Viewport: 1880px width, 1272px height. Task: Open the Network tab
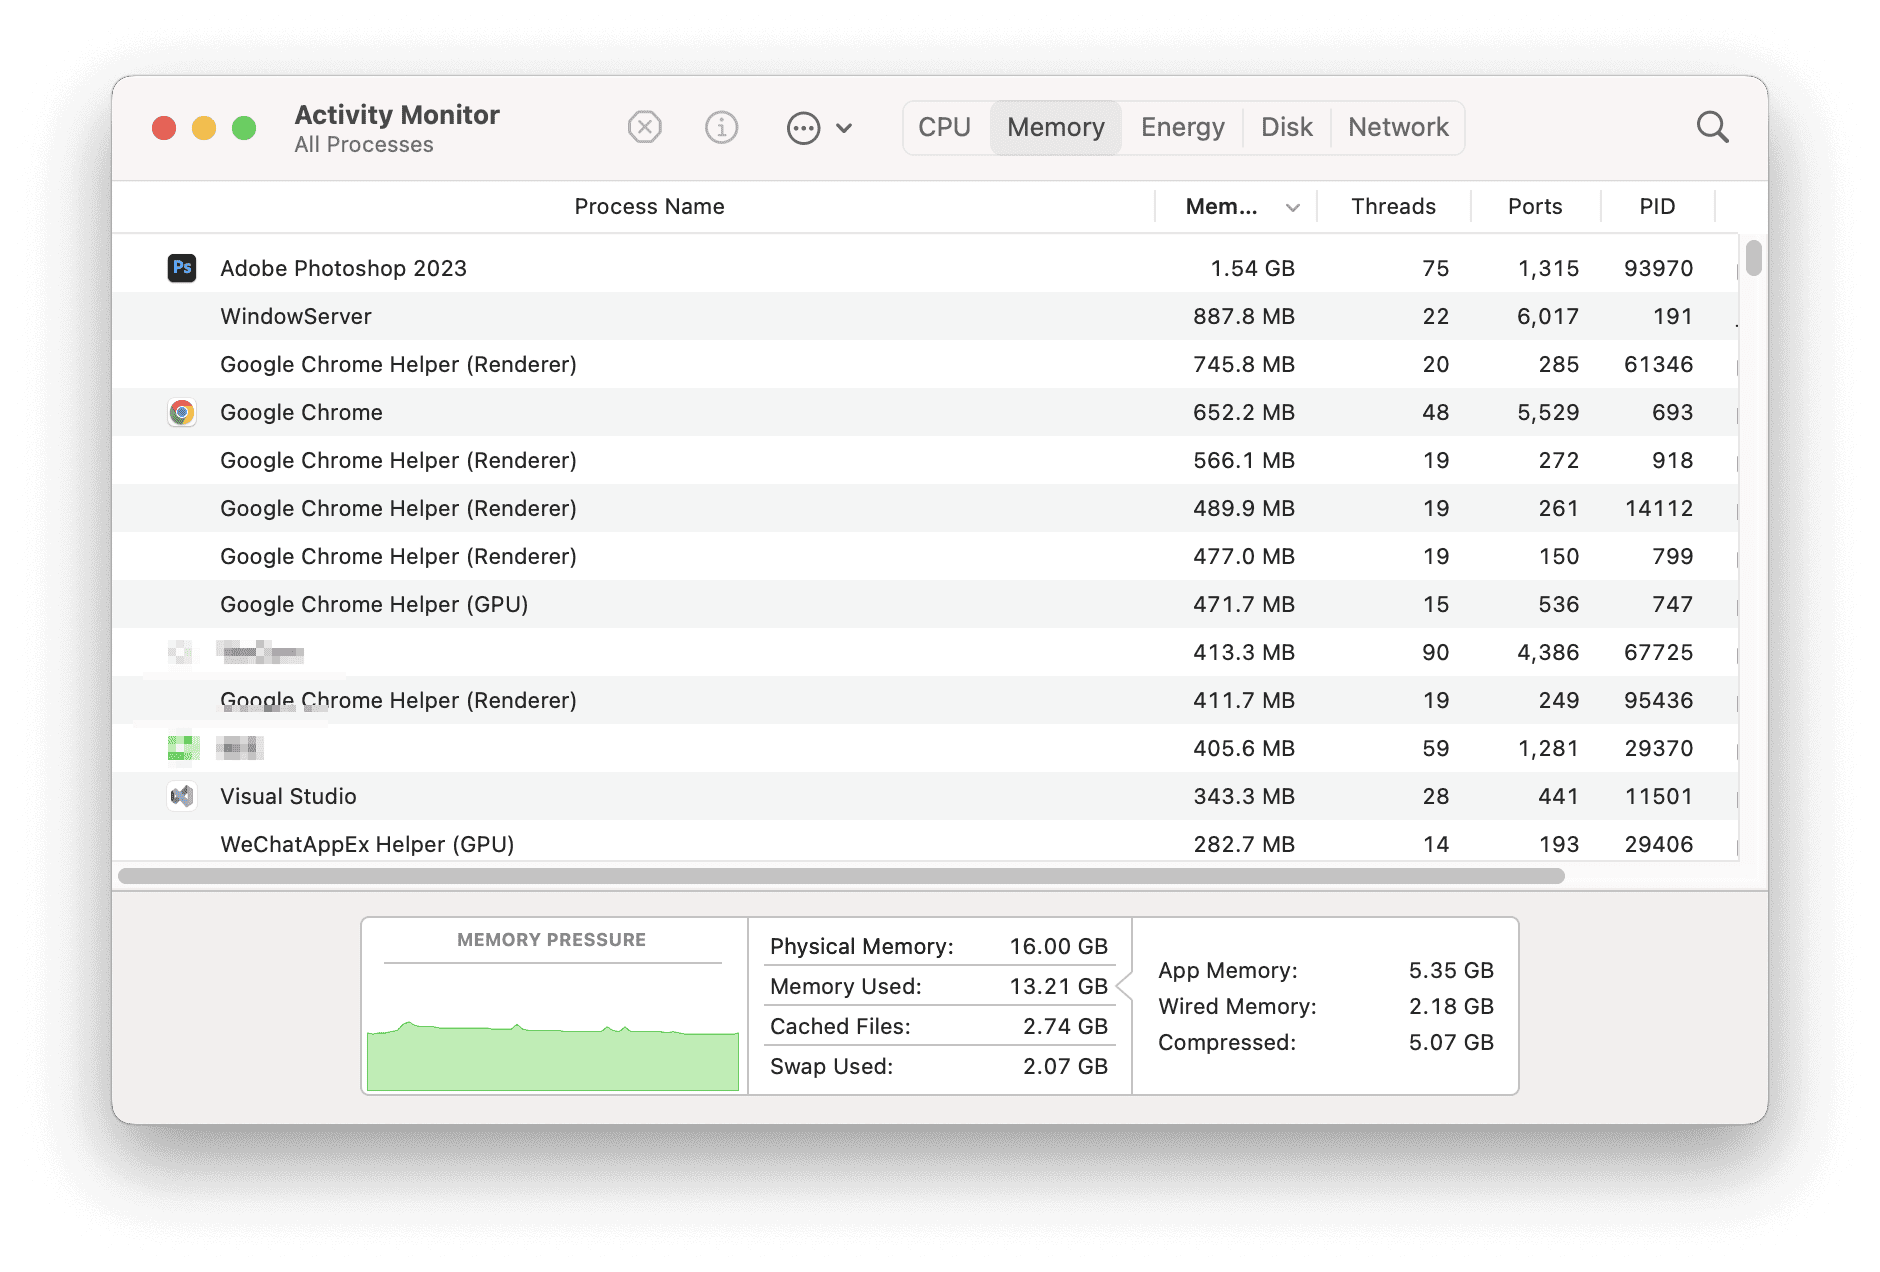point(1398,127)
